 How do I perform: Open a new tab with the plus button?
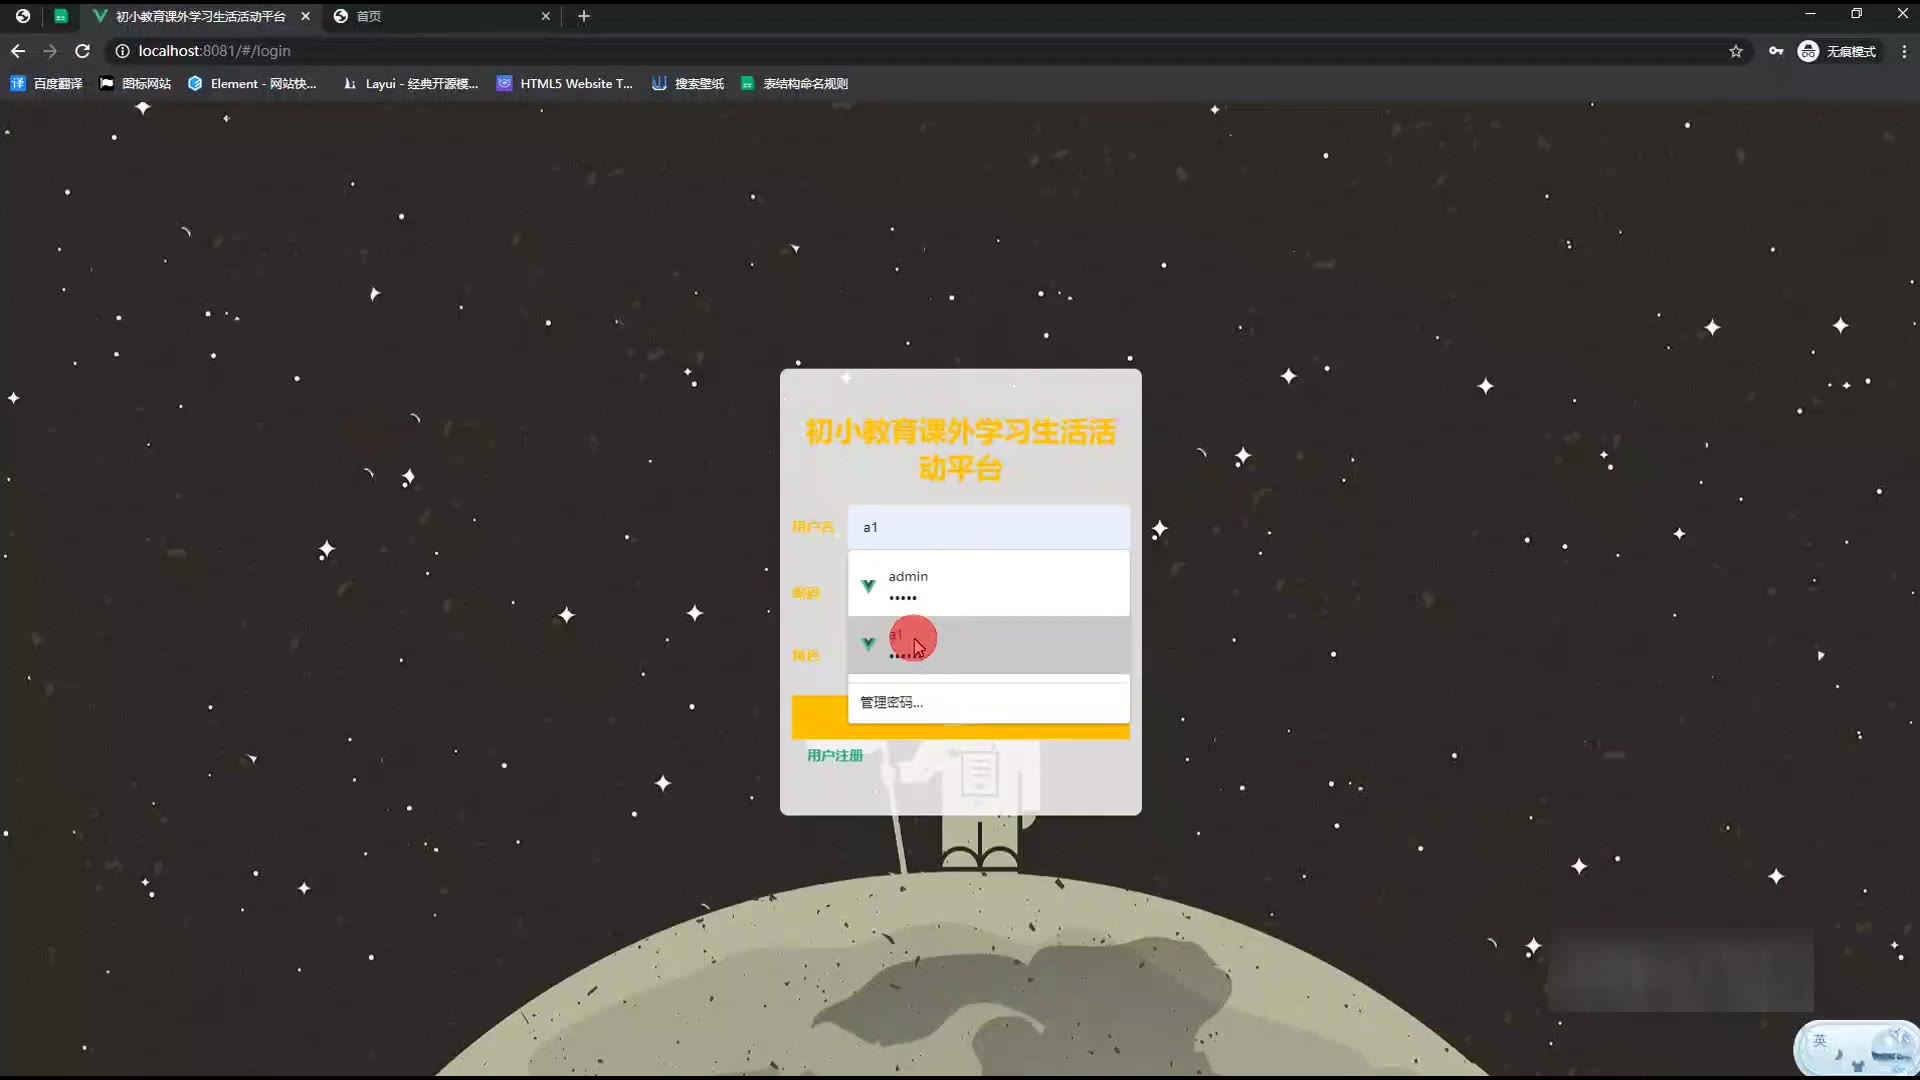click(584, 16)
